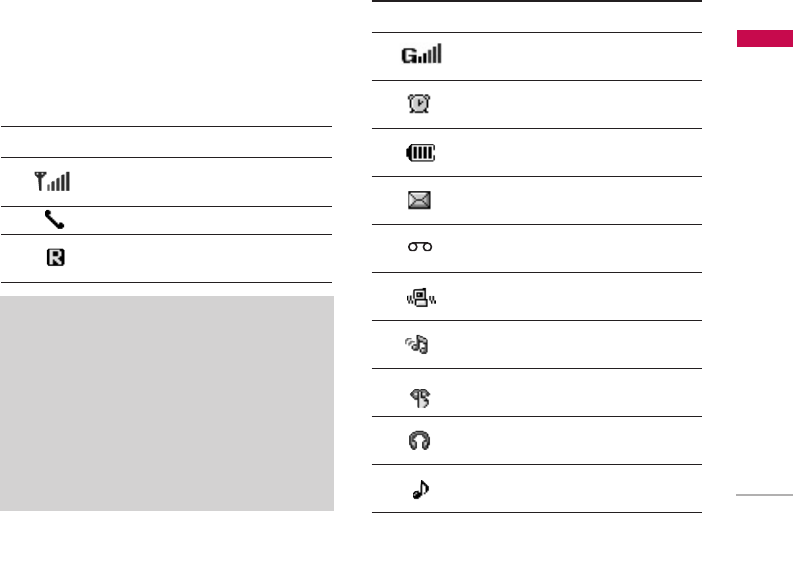793x568 pixels.
Task: Click the network signal strength antenna icon
Action: [x=52, y=182]
